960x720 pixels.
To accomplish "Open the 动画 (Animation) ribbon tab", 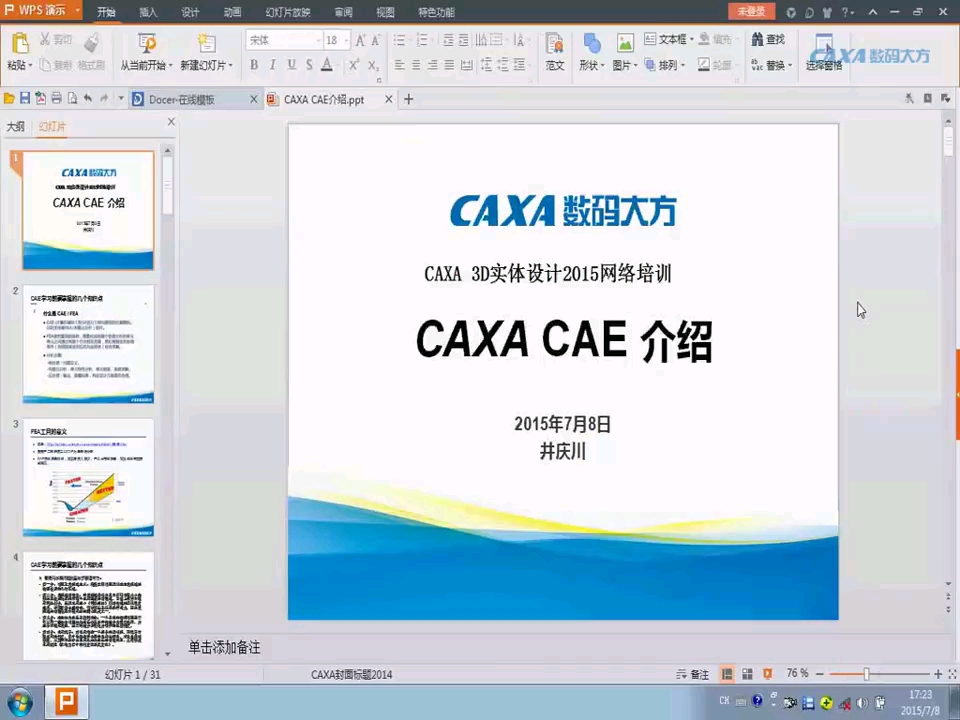I will (232, 12).
